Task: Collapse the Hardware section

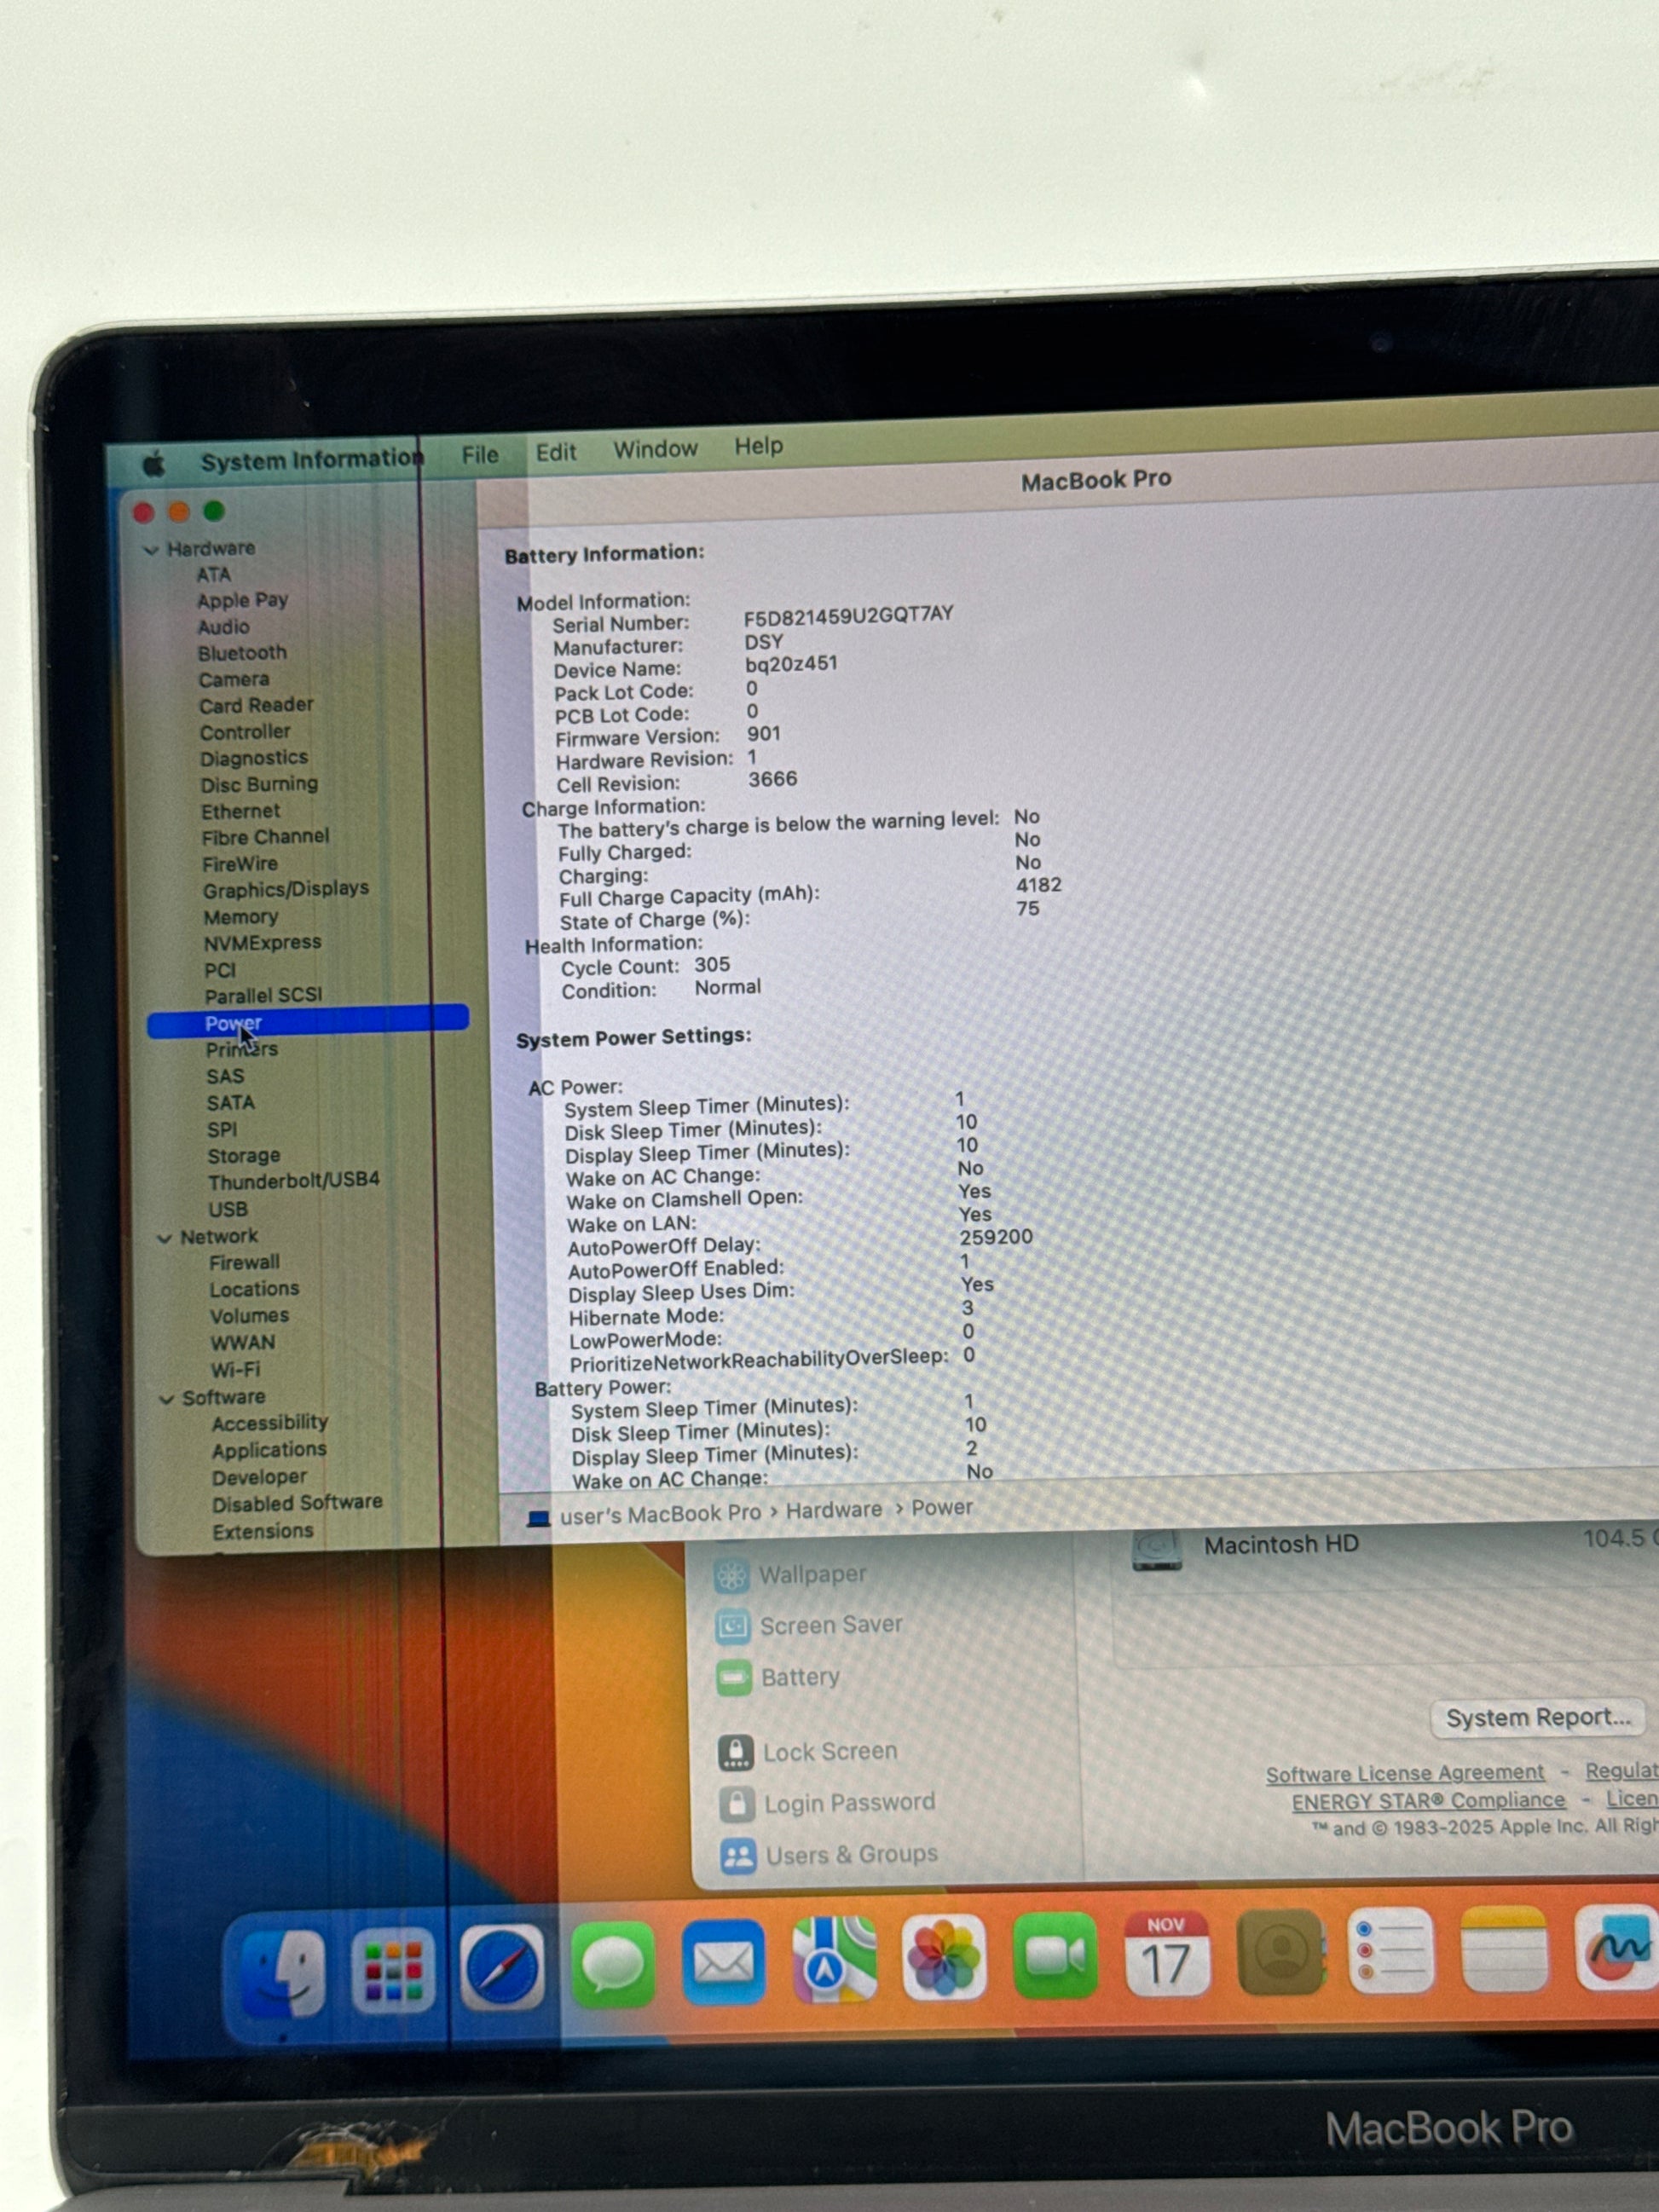Action: pyautogui.click(x=151, y=550)
